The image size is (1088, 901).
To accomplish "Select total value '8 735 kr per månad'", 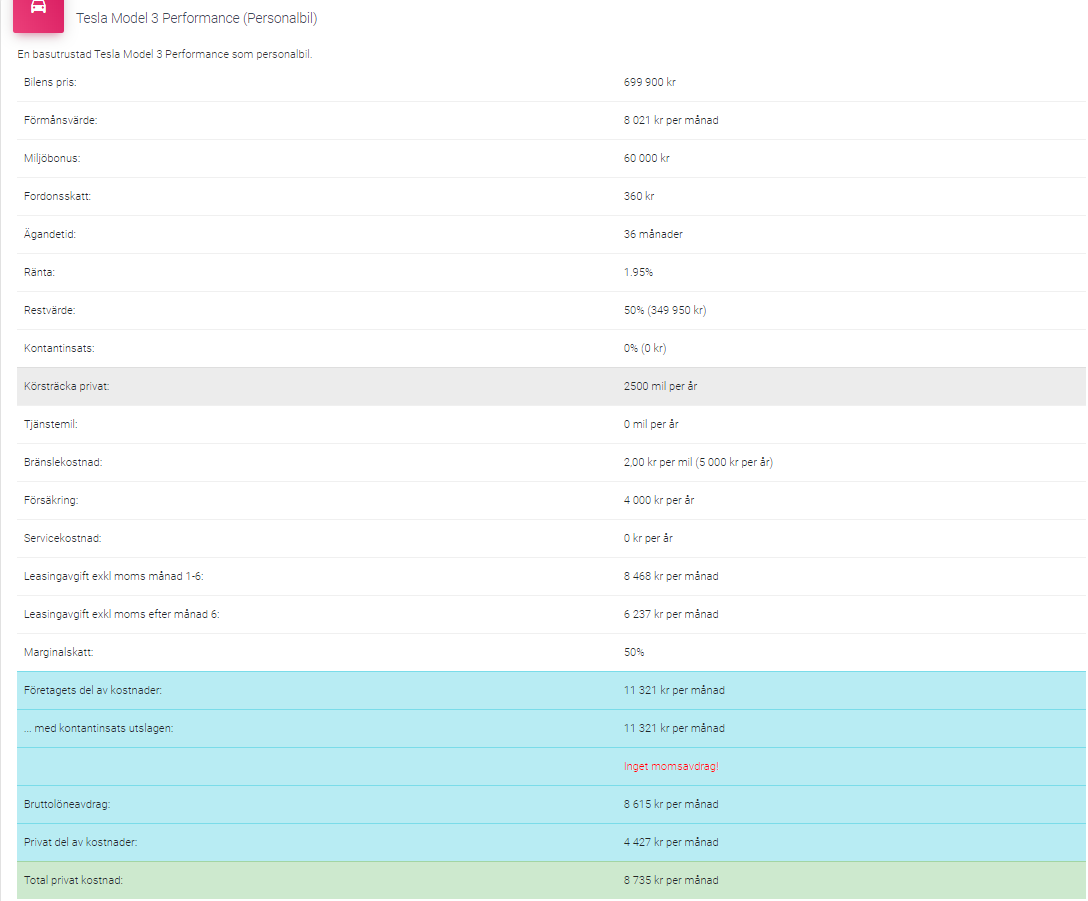I will tap(671, 880).
